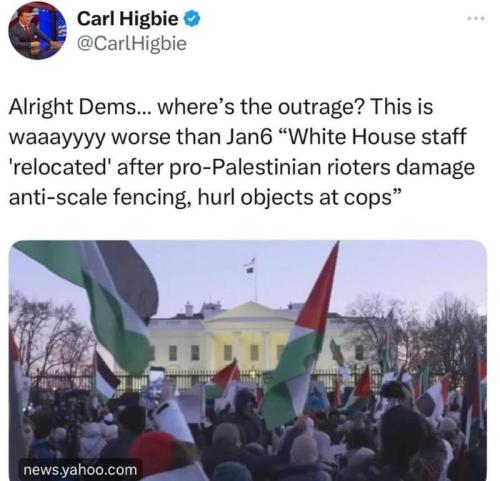This screenshot has height=481, width=500.
Task: Click the news.yahoo.com source label
Action: coord(80,470)
